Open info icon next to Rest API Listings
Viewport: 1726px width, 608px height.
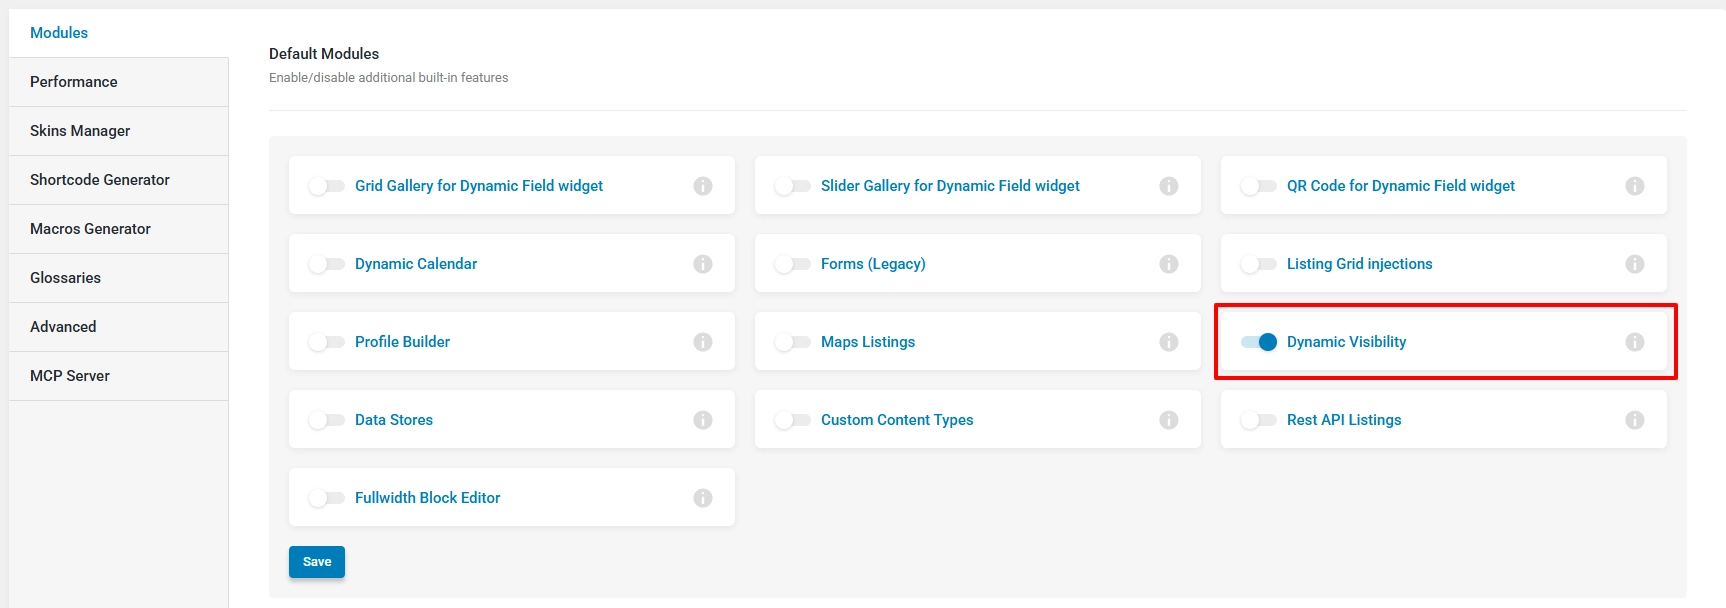(1635, 420)
